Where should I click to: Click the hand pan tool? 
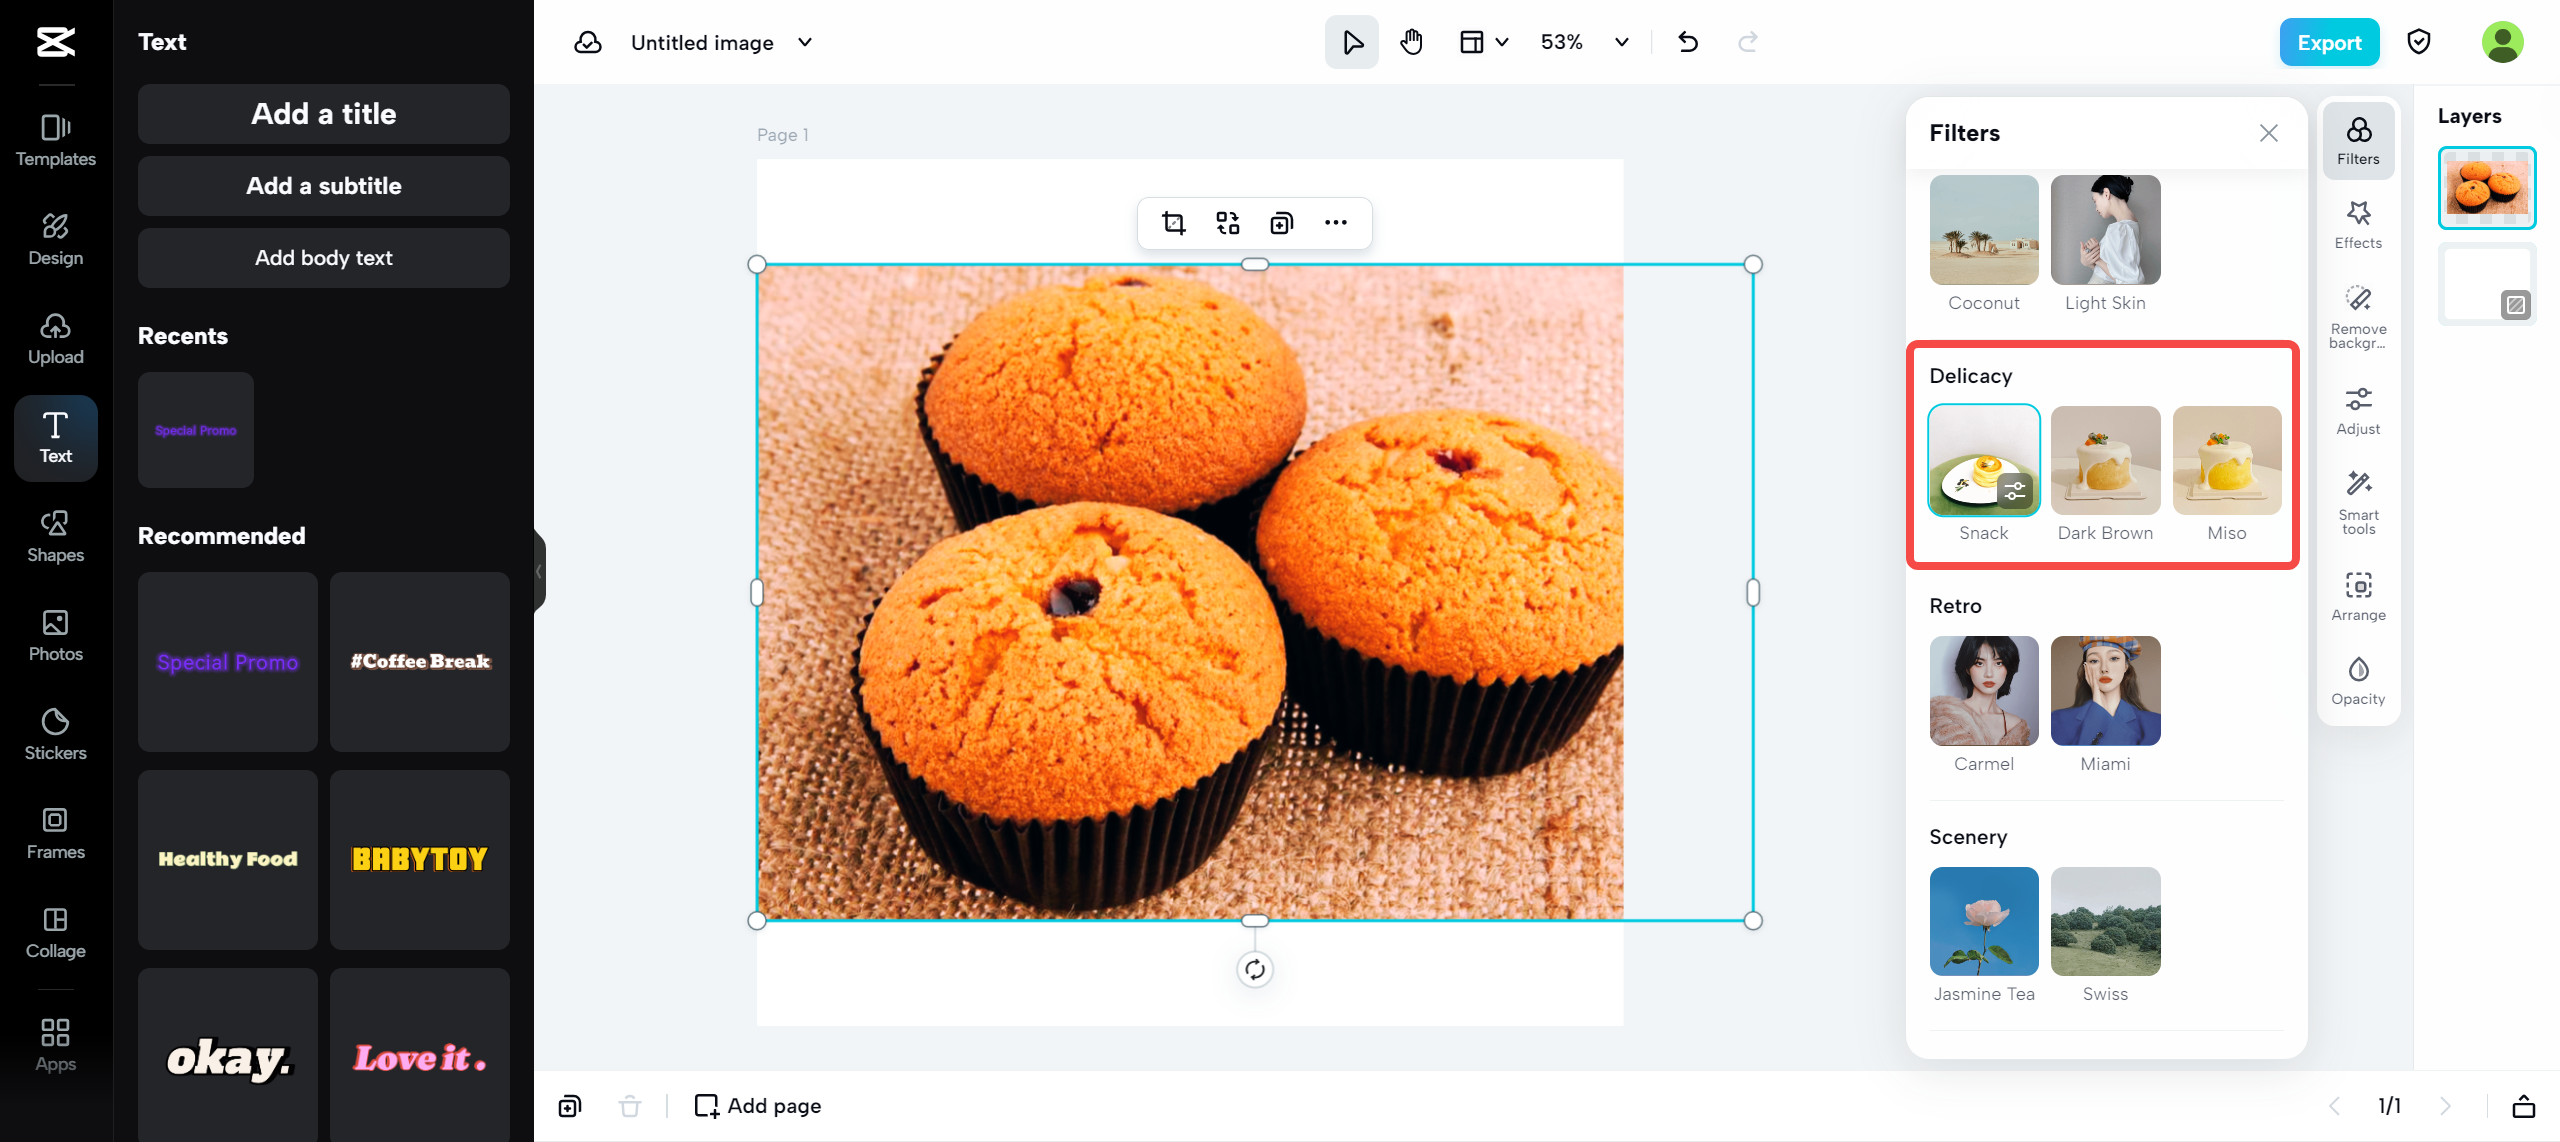tap(1411, 42)
